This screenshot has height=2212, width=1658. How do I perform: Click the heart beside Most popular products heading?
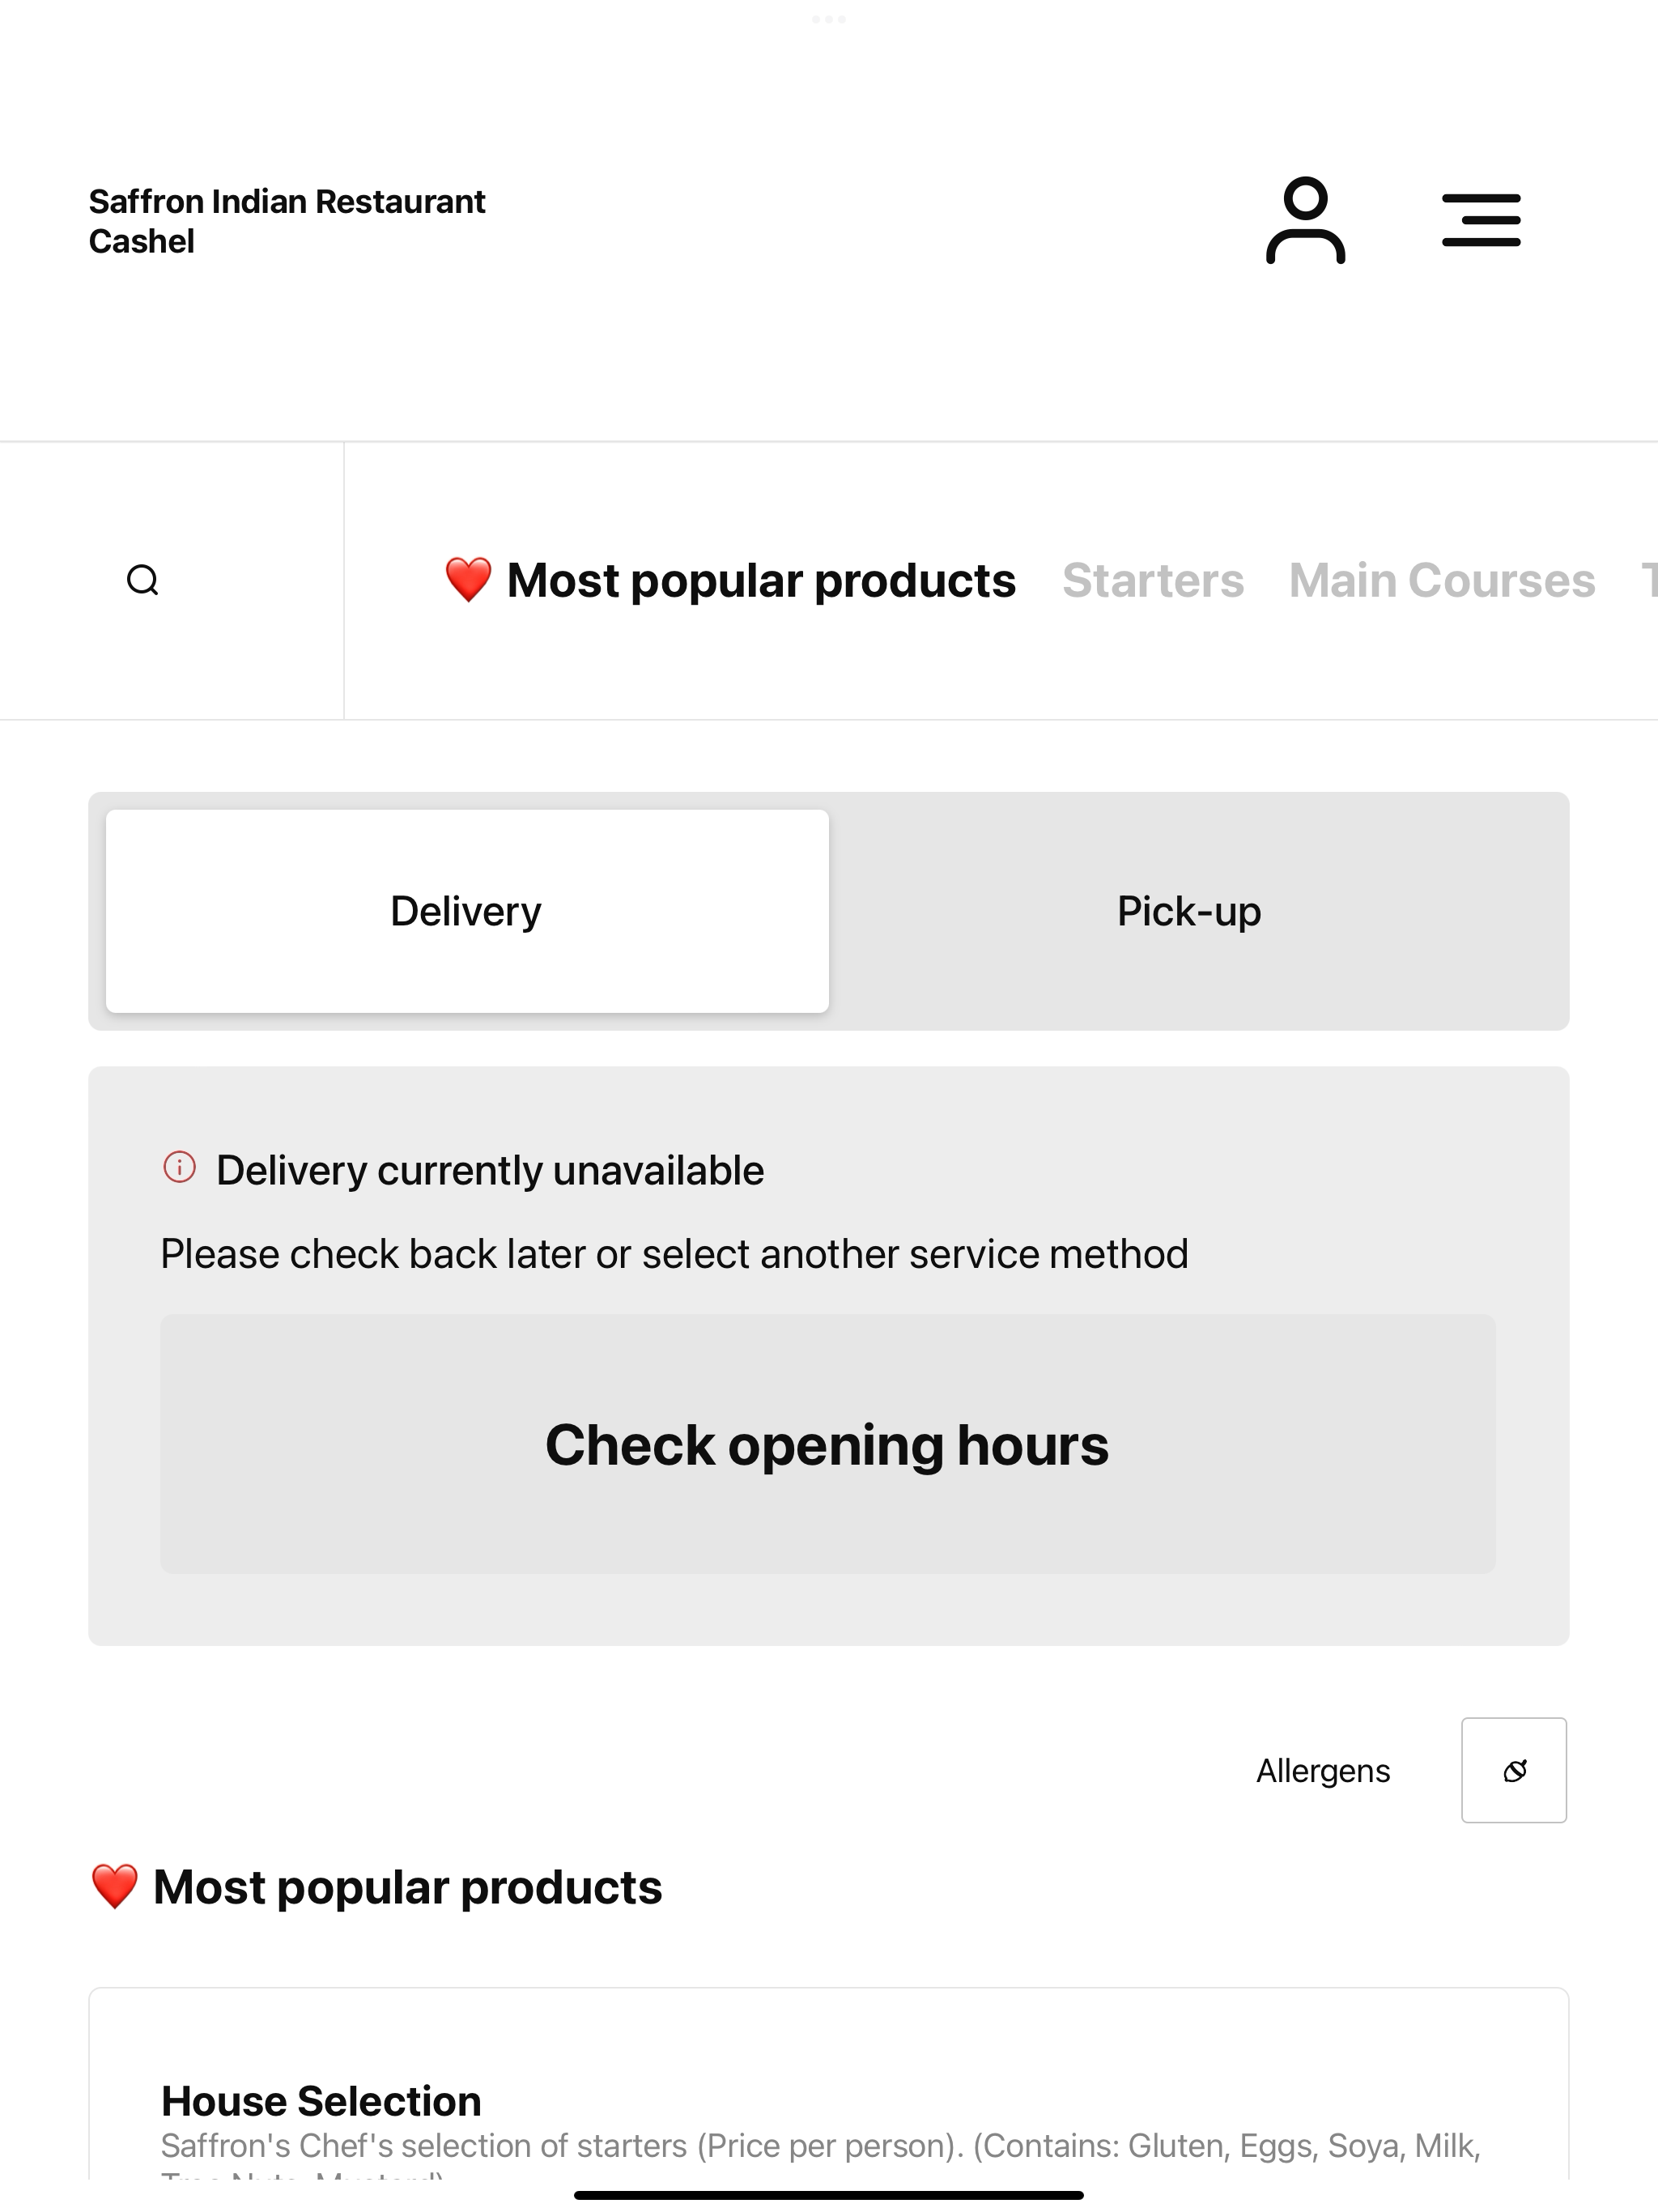pos(114,1887)
